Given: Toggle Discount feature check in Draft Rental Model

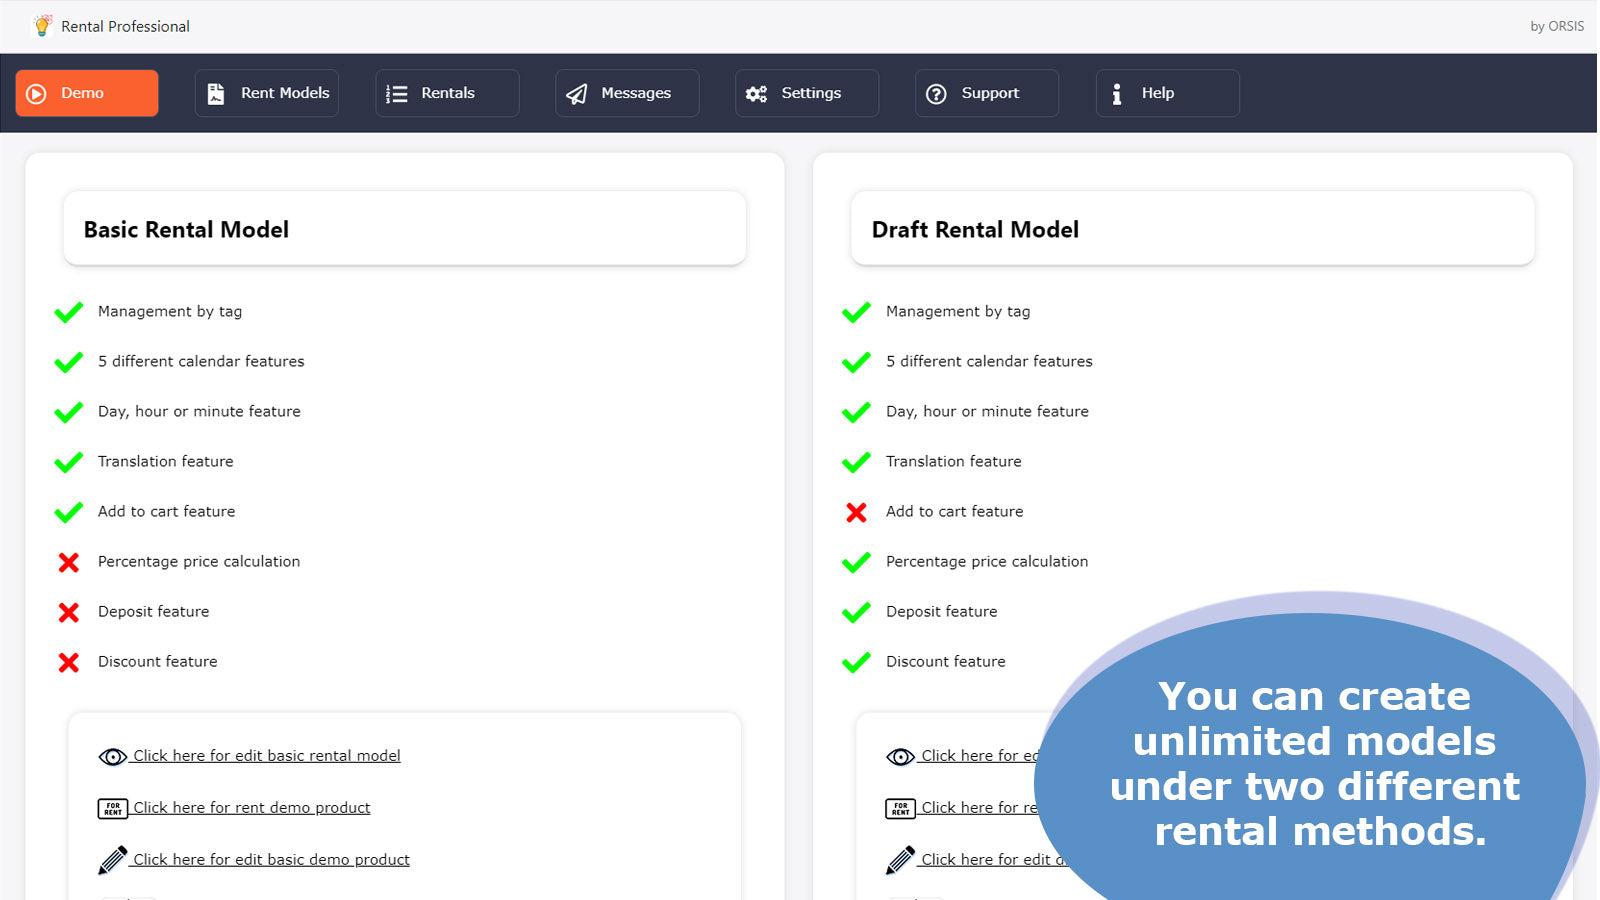Looking at the screenshot, I should (856, 662).
